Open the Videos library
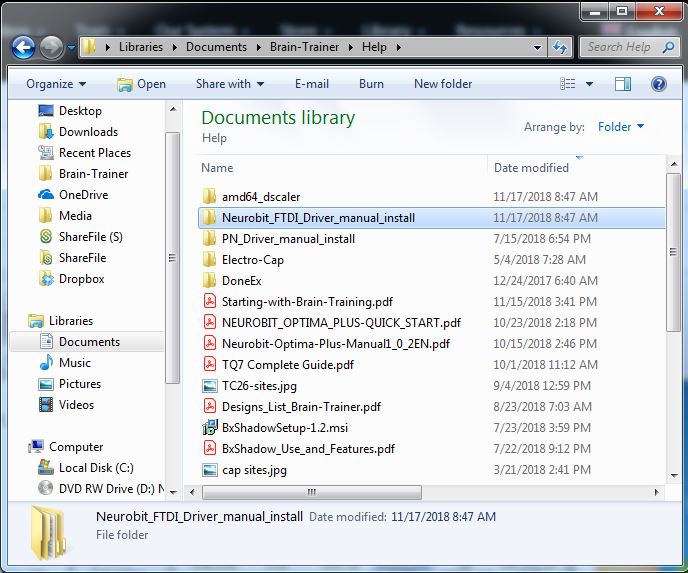 click(x=66, y=405)
